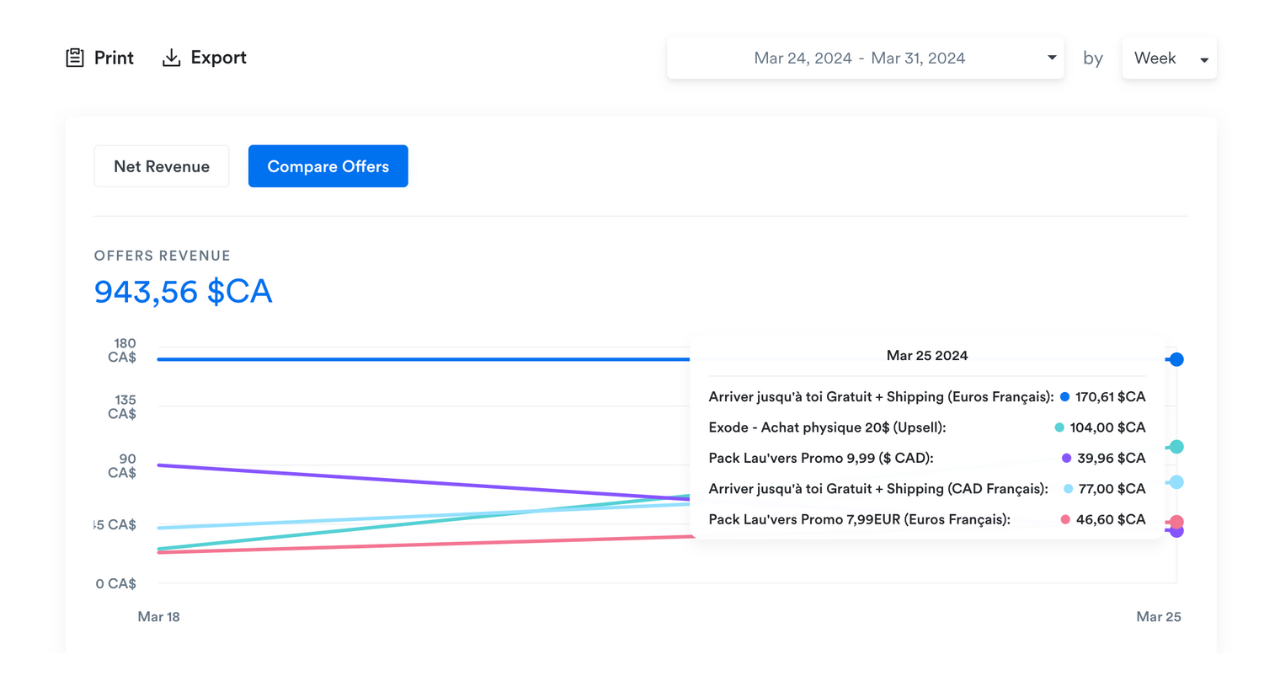Expand the date range caret arrow
The image size is (1280, 681).
coord(1052,58)
